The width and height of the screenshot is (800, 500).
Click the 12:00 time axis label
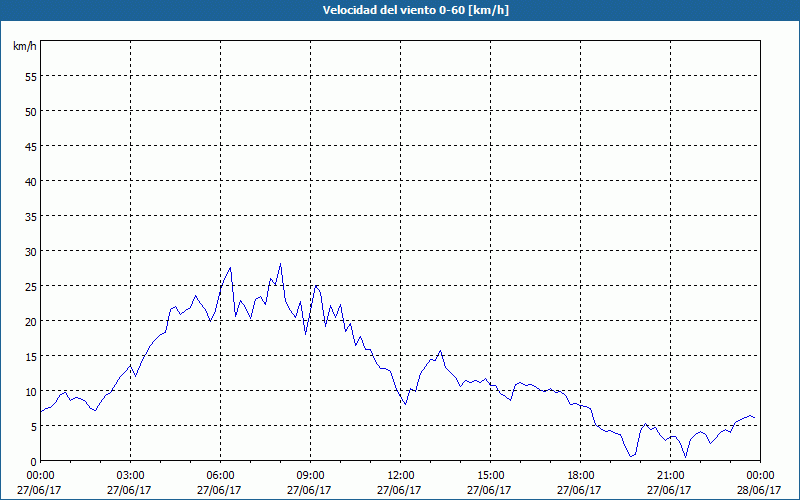[401, 476]
